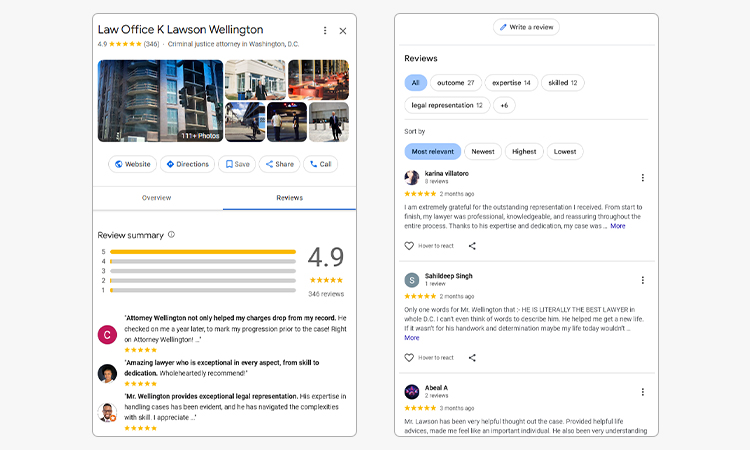Filter reviews by legal representation 12
The width and height of the screenshot is (750, 450).
(x=447, y=105)
